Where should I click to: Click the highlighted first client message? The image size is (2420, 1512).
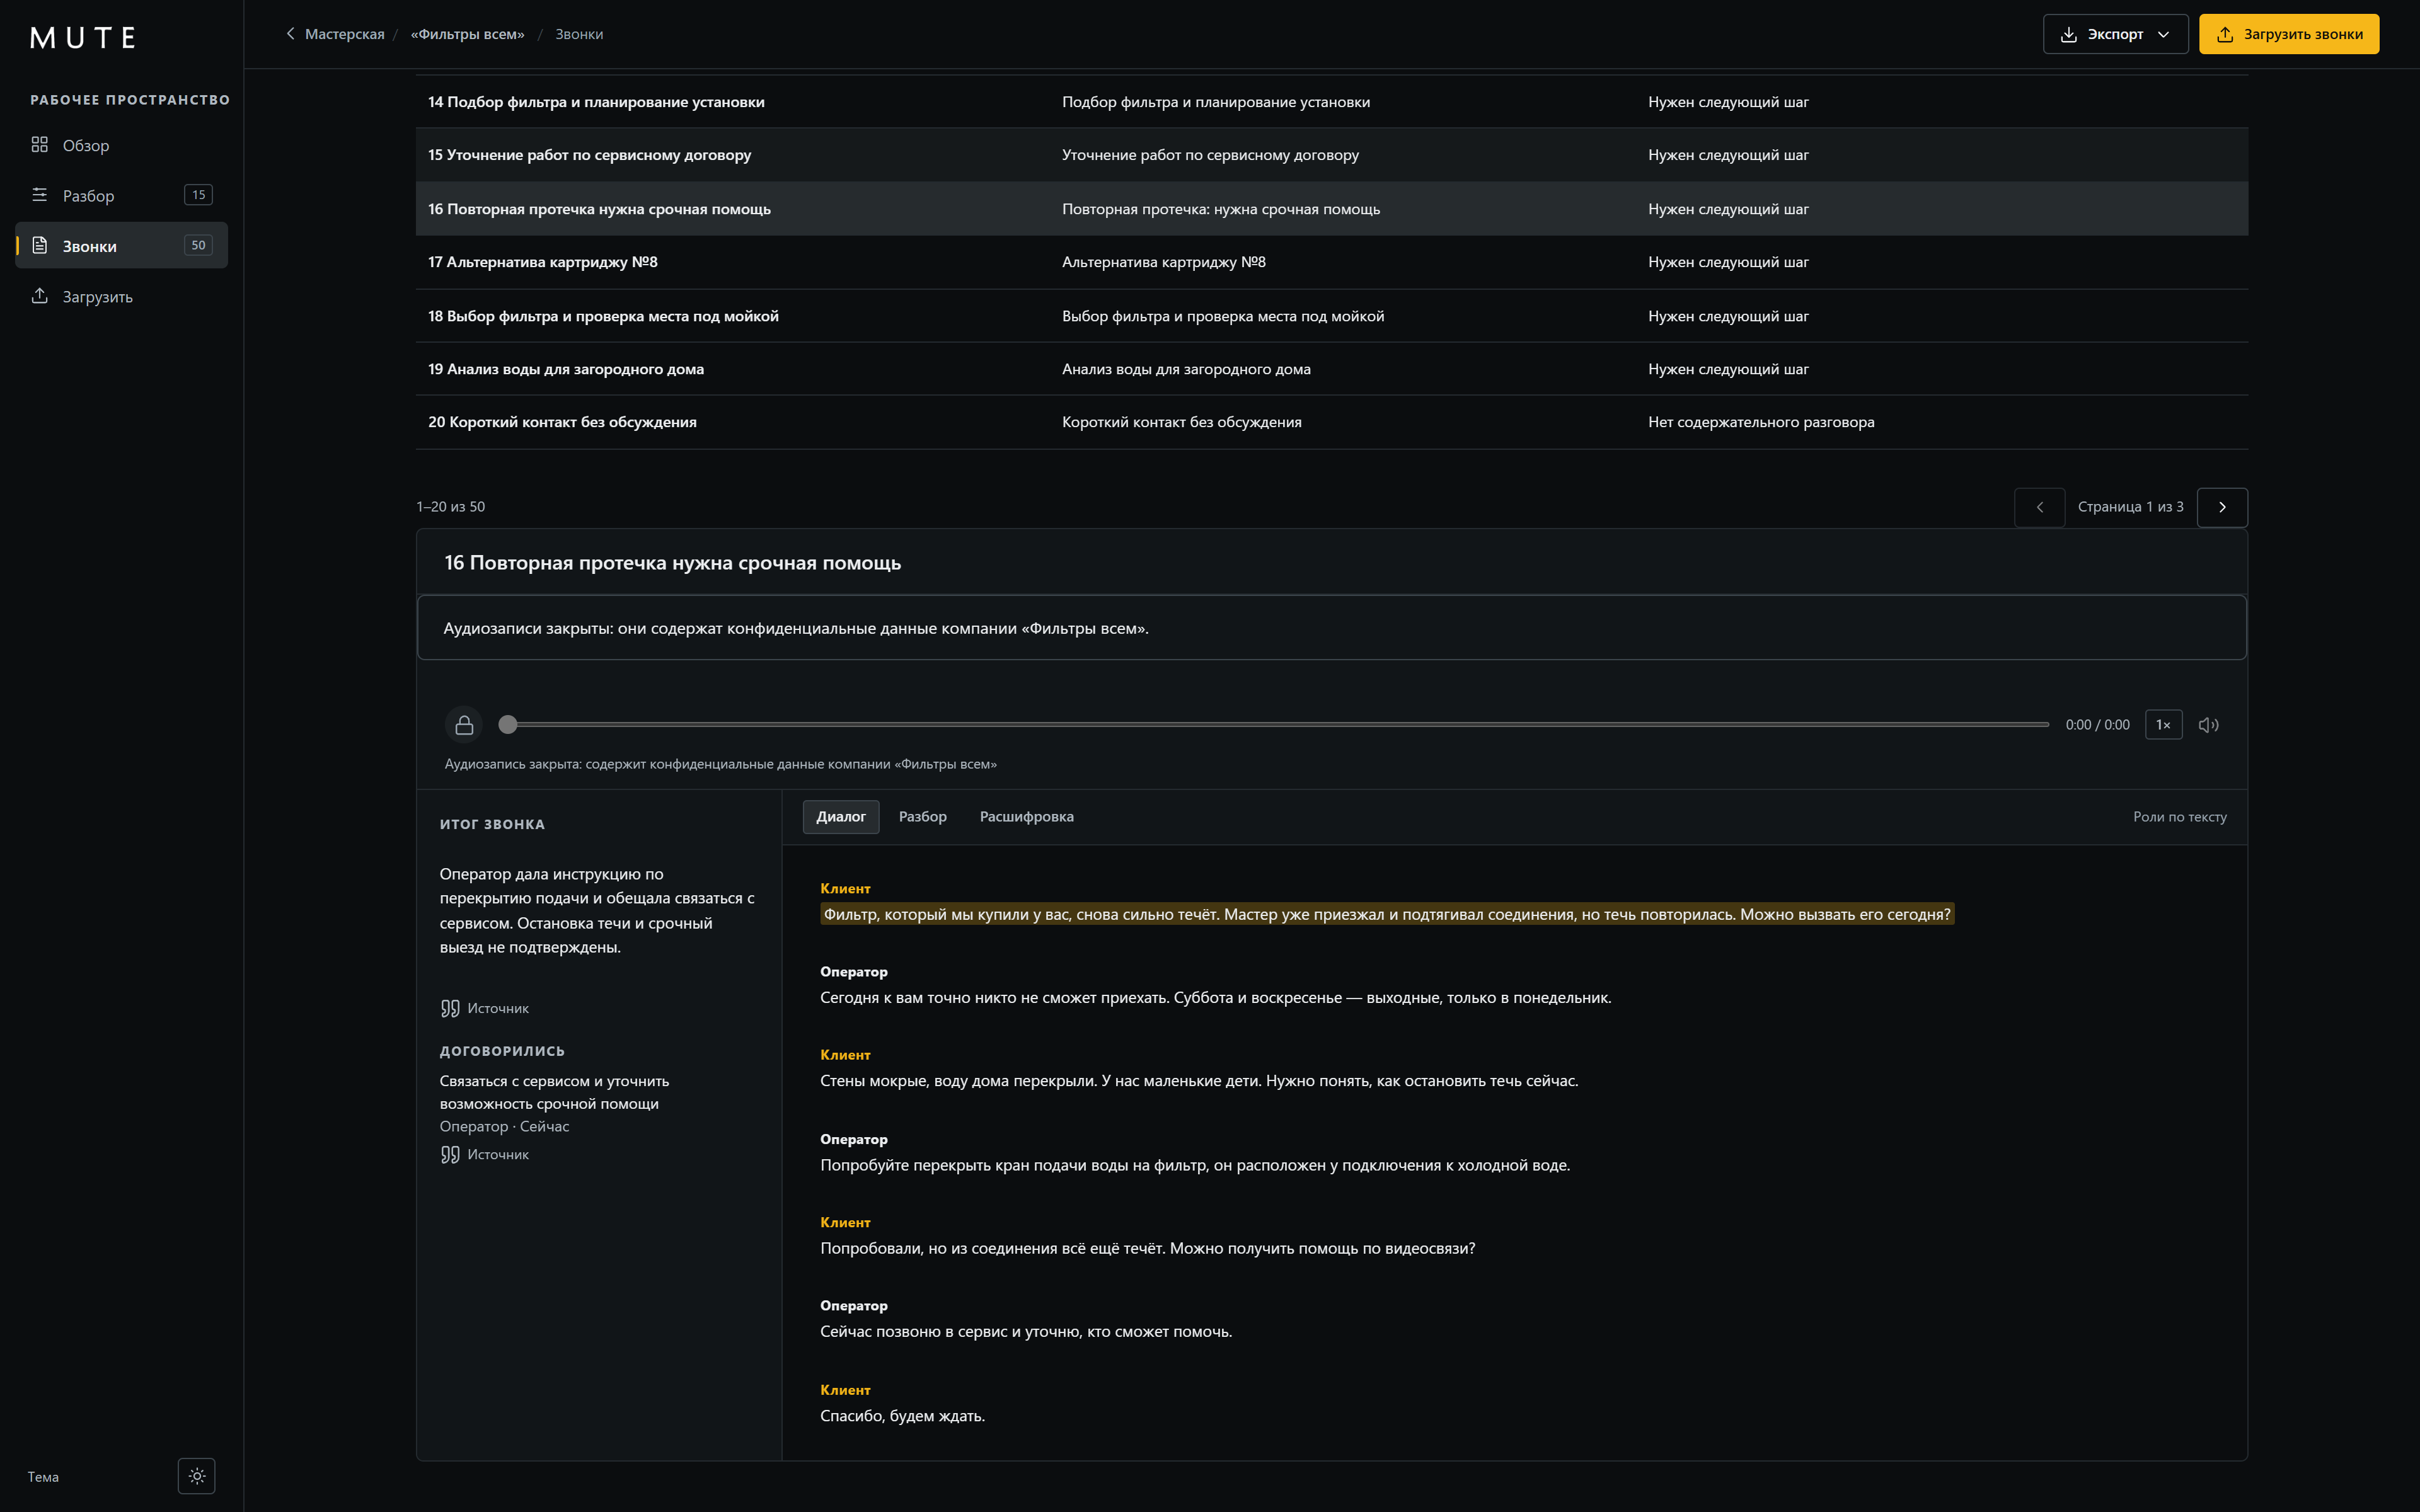[1387, 914]
